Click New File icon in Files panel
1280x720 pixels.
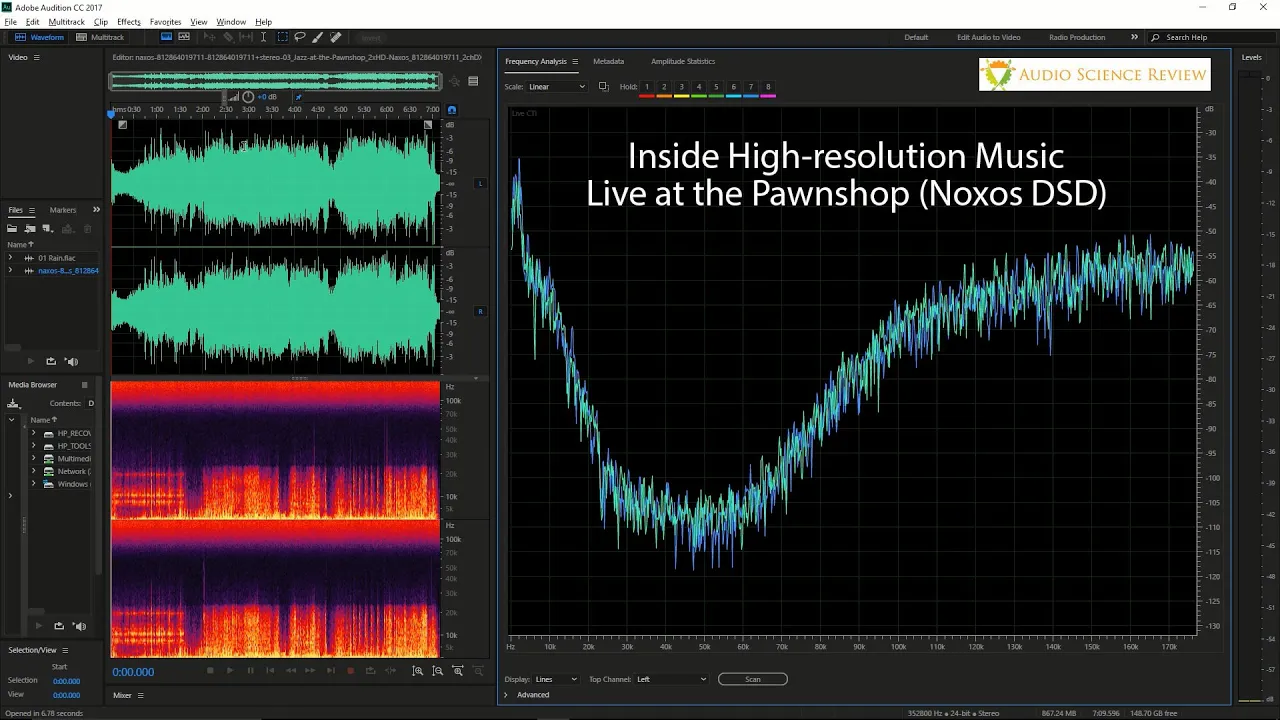47,229
